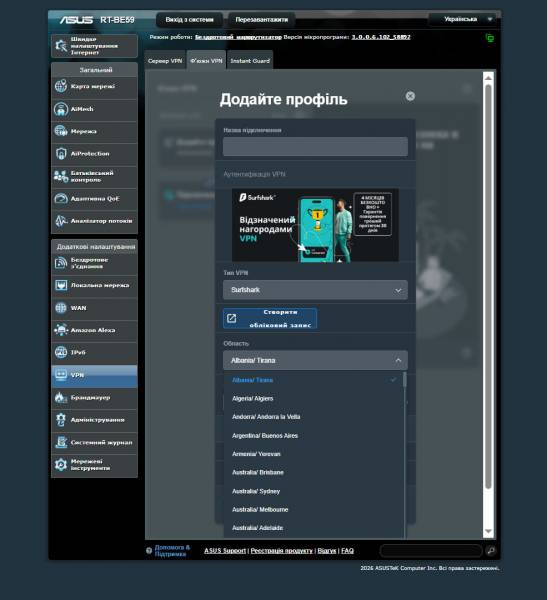Click the page scrollbar down arrow
Image resolution: width=547 pixels, height=600 pixels.
488,531
